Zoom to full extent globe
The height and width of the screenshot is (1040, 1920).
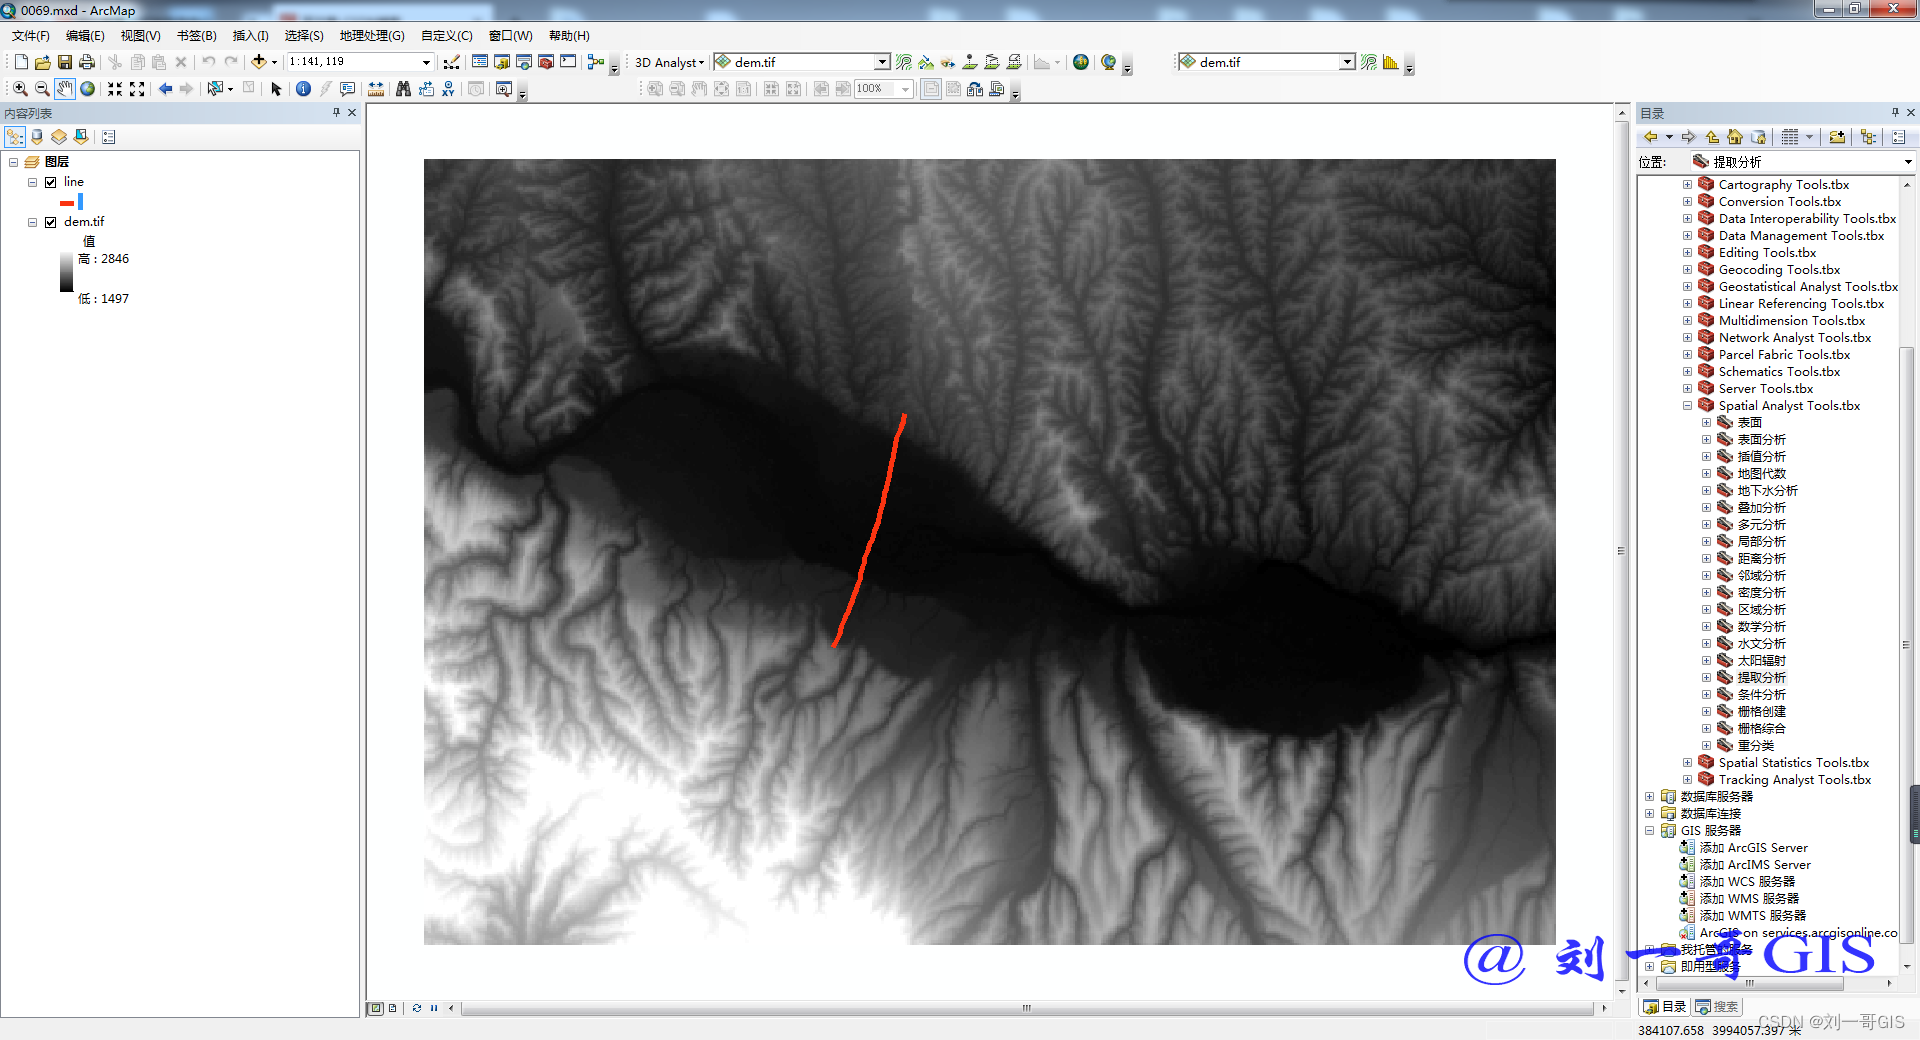point(88,89)
